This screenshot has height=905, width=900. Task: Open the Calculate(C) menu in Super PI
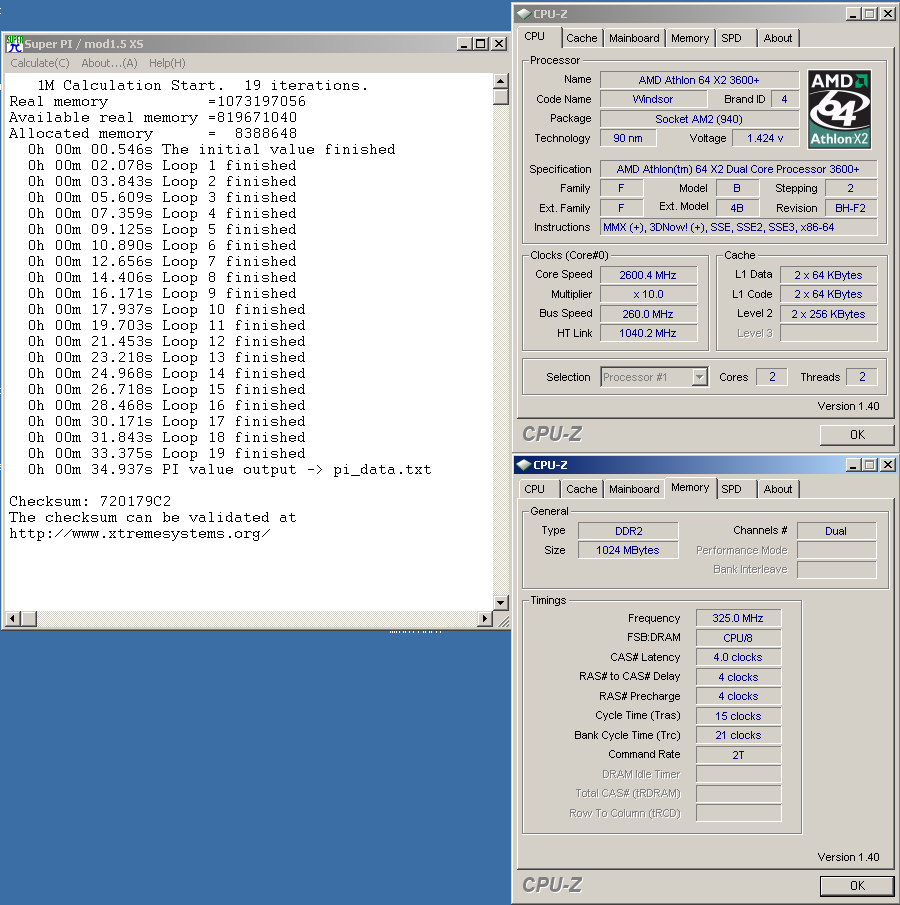pyautogui.click(x=40, y=63)
